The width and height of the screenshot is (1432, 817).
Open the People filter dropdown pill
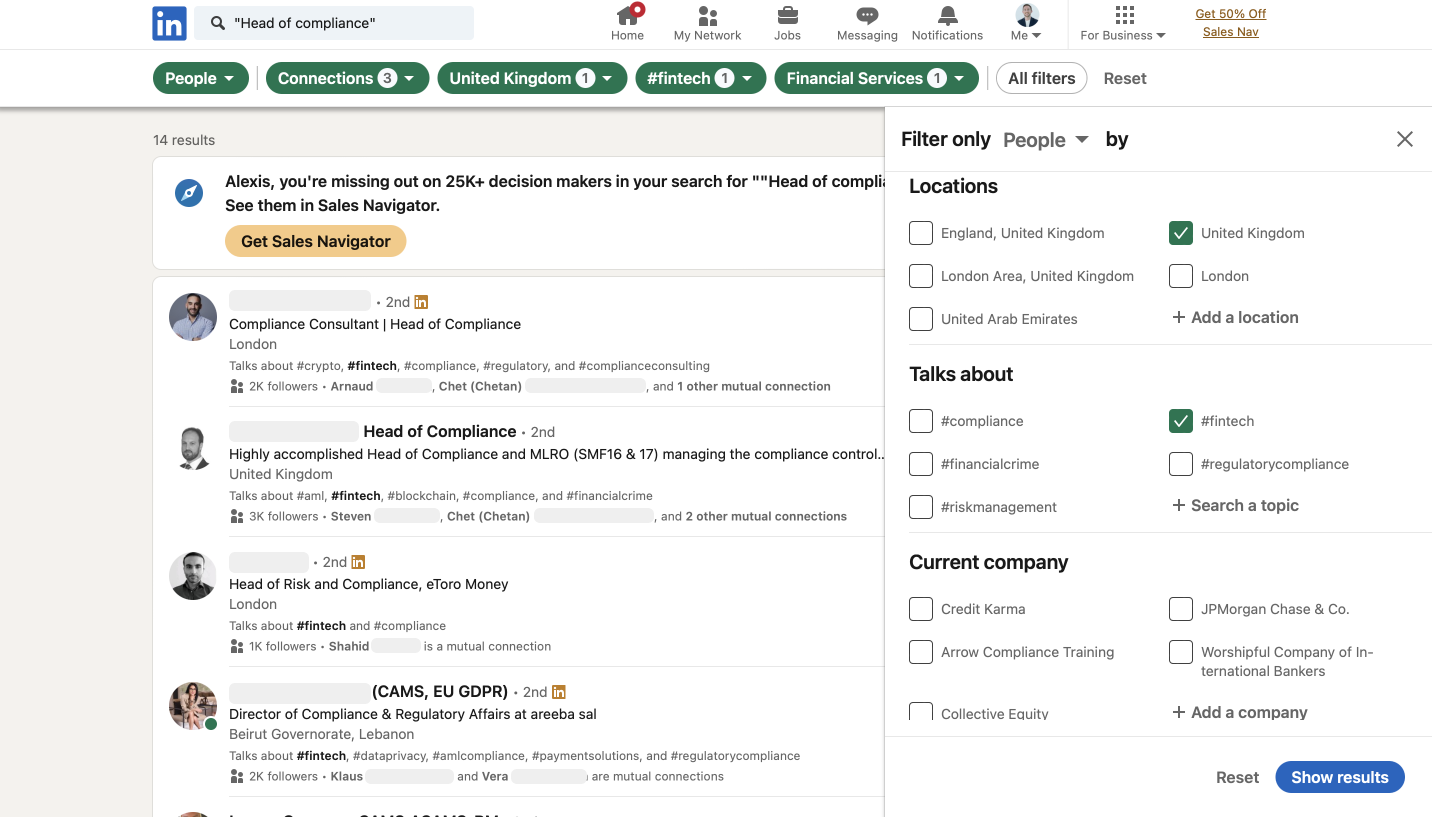(200, 78)
